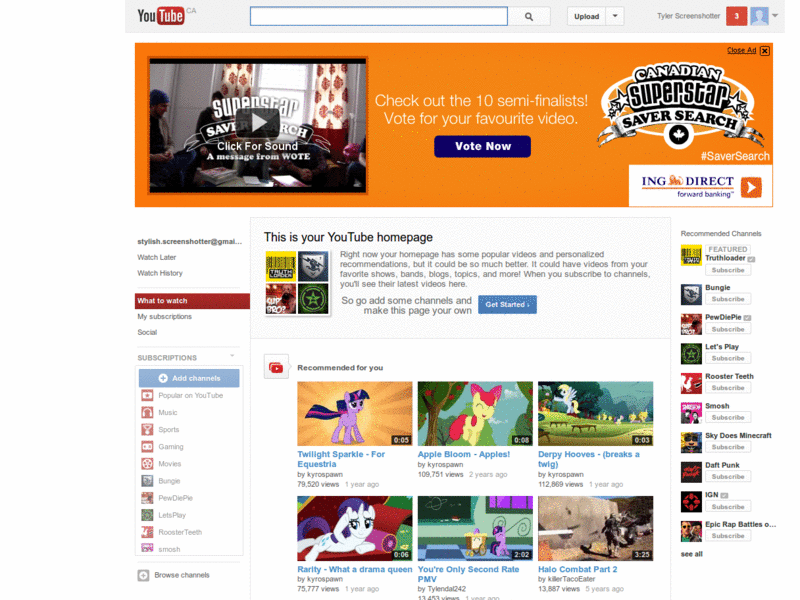Viewport: 800px width, 600px height.
Task: Click the Vote Now button
Action: [x=483, y=146]
